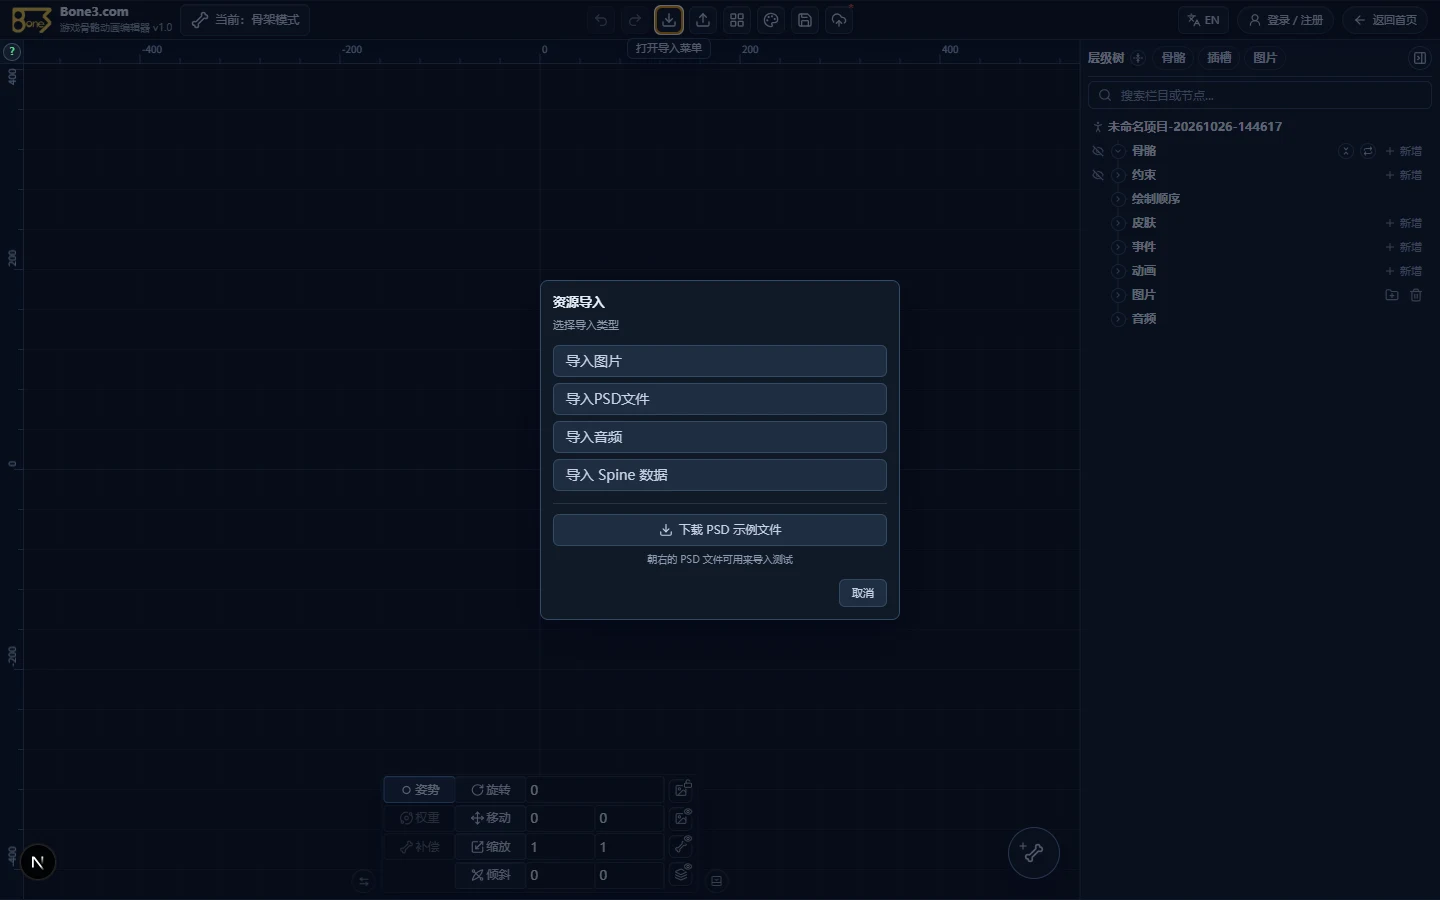Collapse the 骨骼 tree node chevron
Screen dimensions: 1440x900
point(1118,151)
